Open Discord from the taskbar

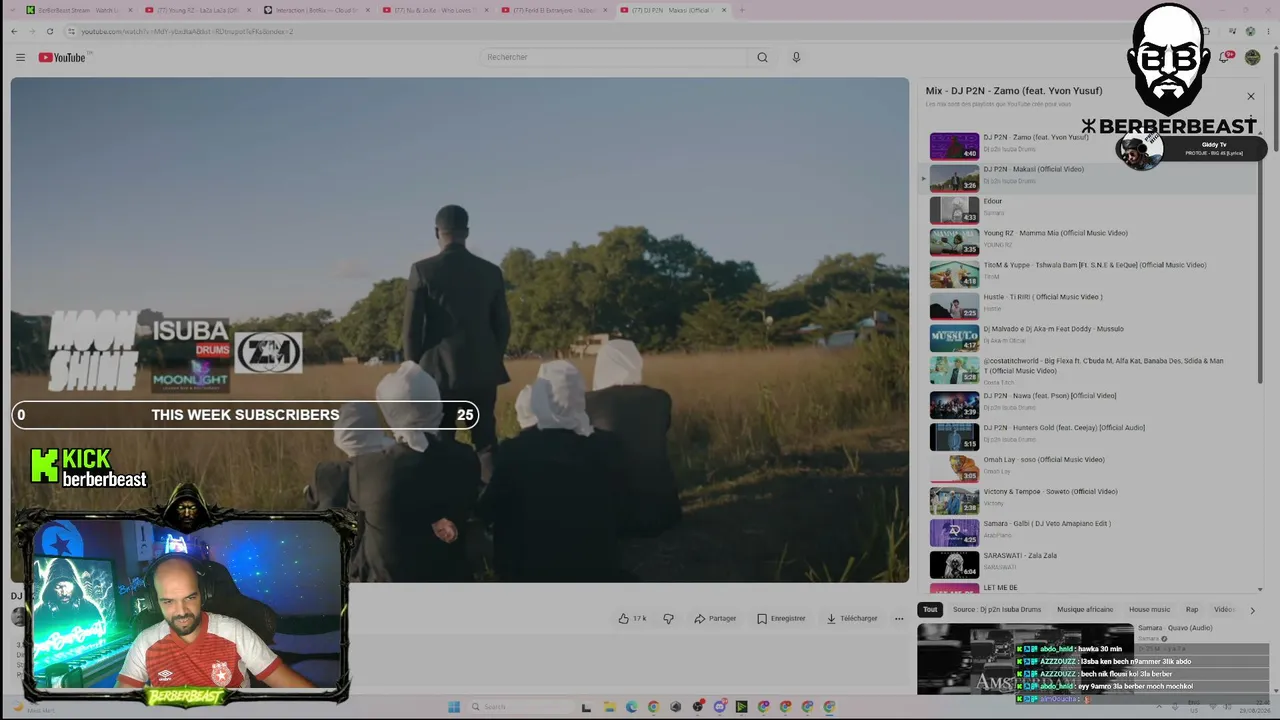(x=719, y=707)
